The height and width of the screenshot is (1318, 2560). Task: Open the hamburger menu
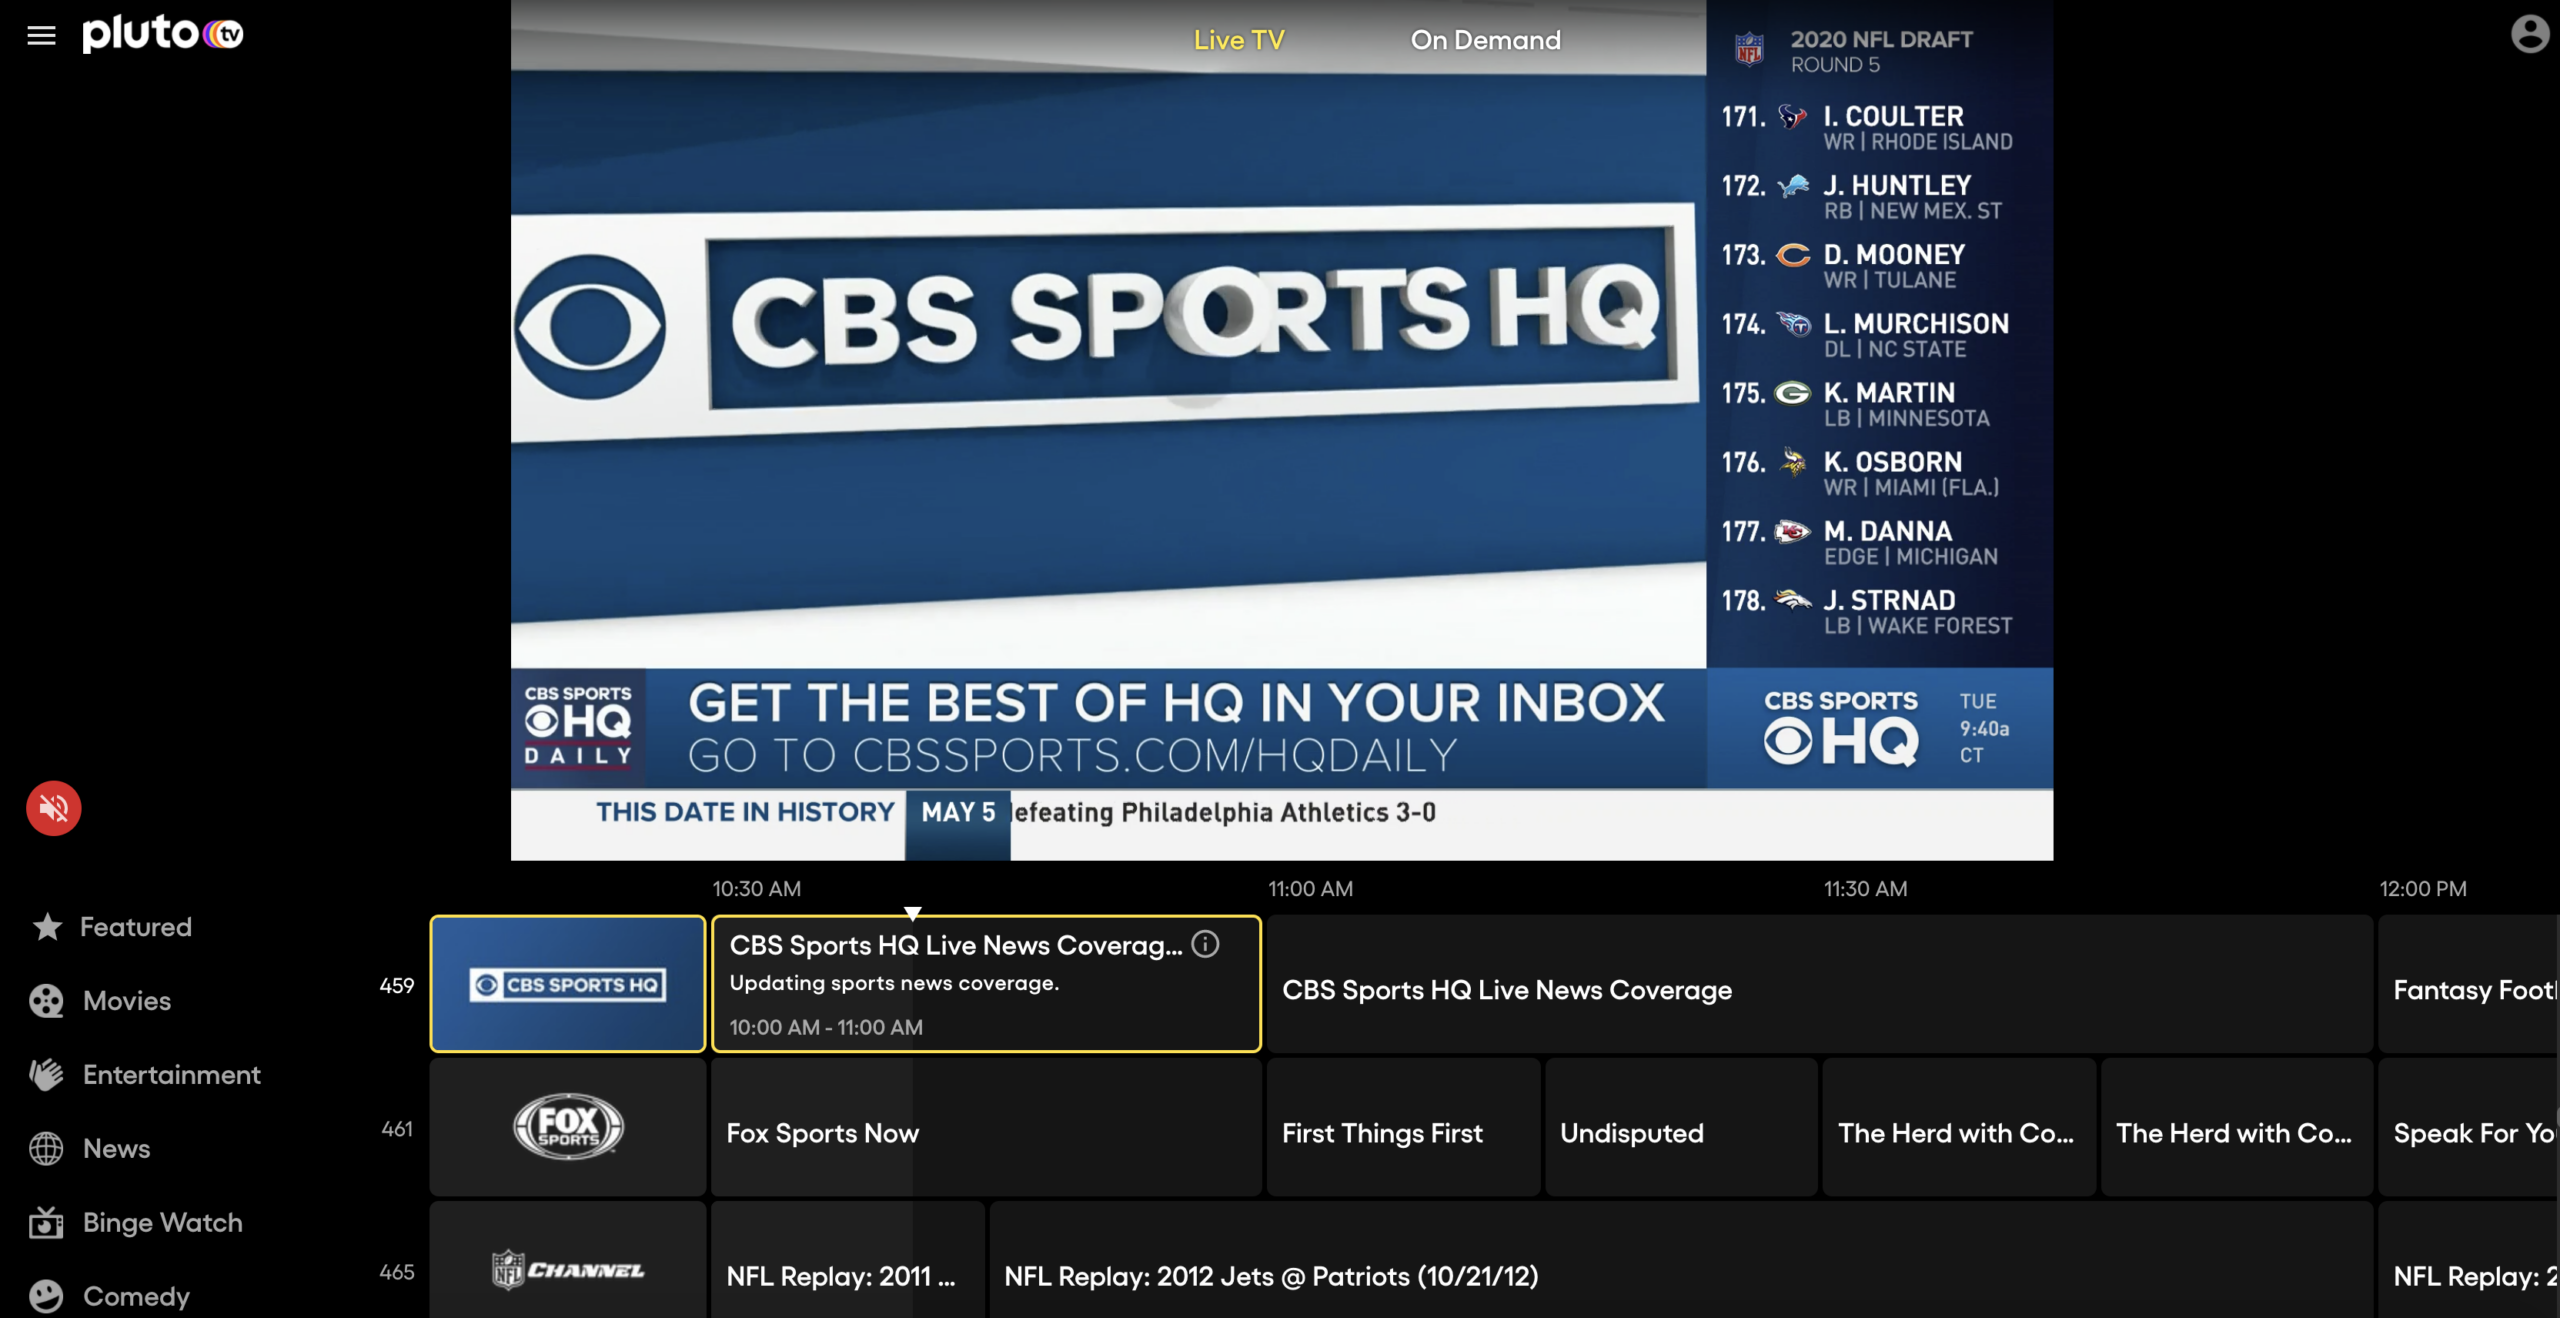tap(40, 35)
